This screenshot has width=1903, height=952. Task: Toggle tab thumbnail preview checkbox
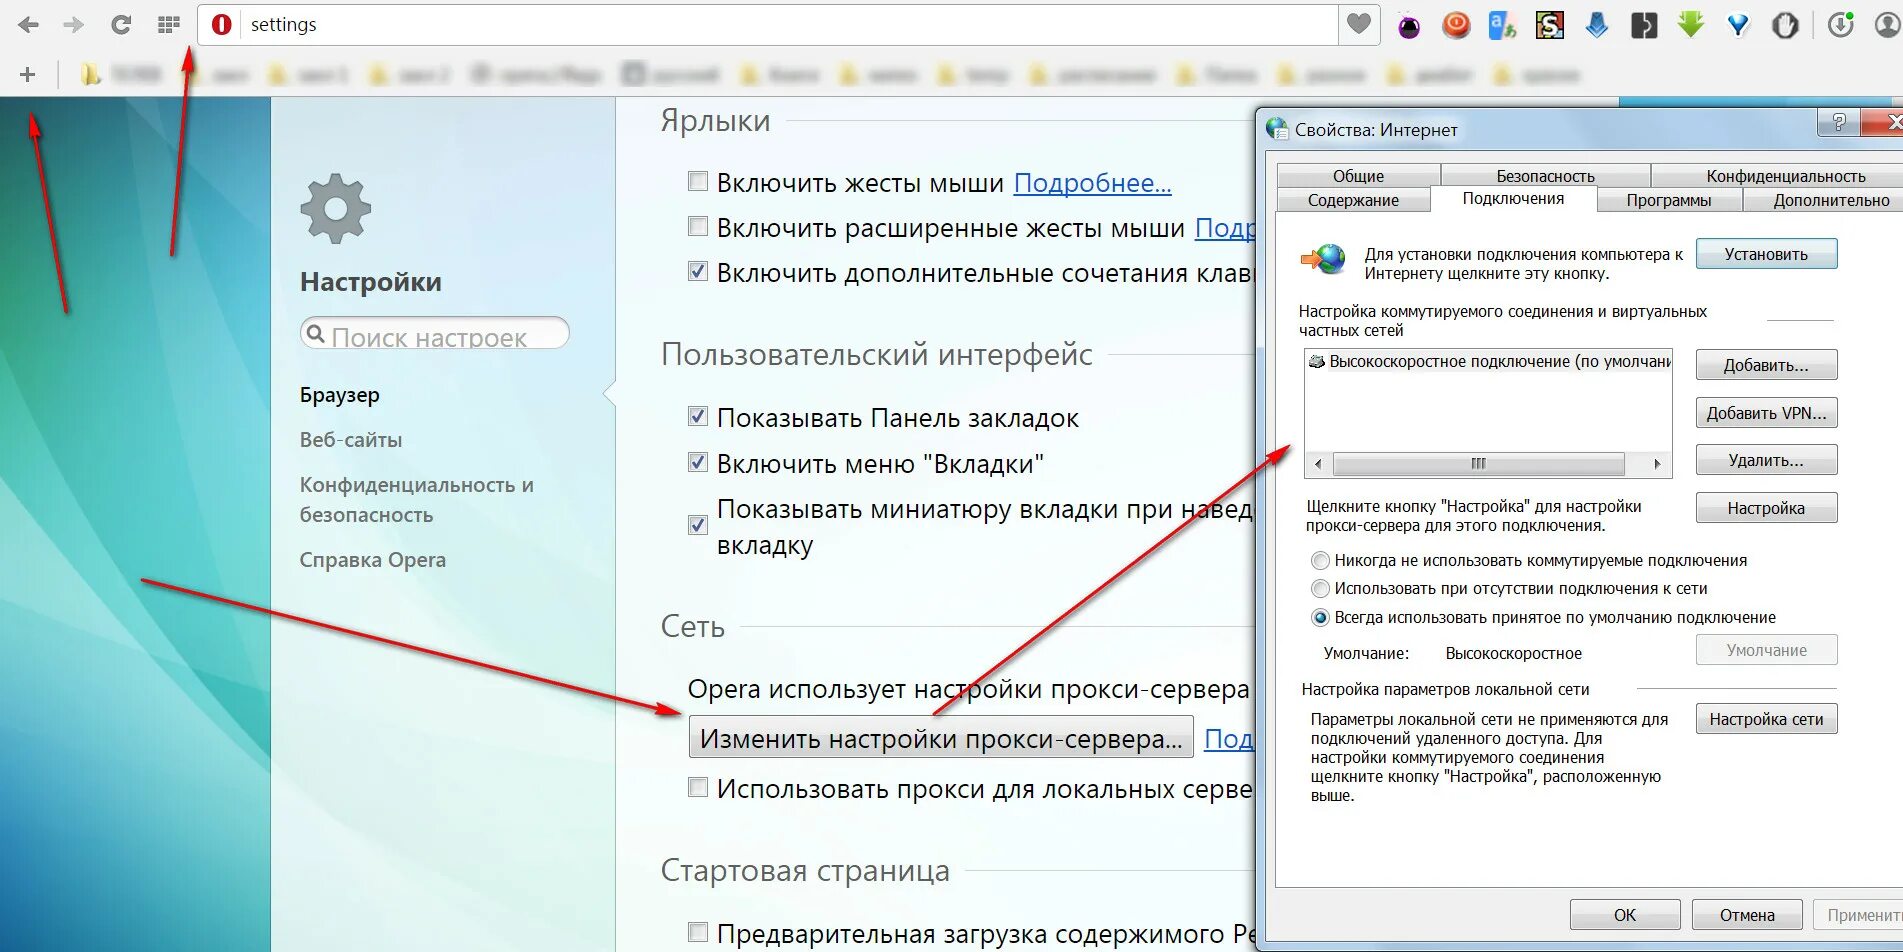pos(698,525)
